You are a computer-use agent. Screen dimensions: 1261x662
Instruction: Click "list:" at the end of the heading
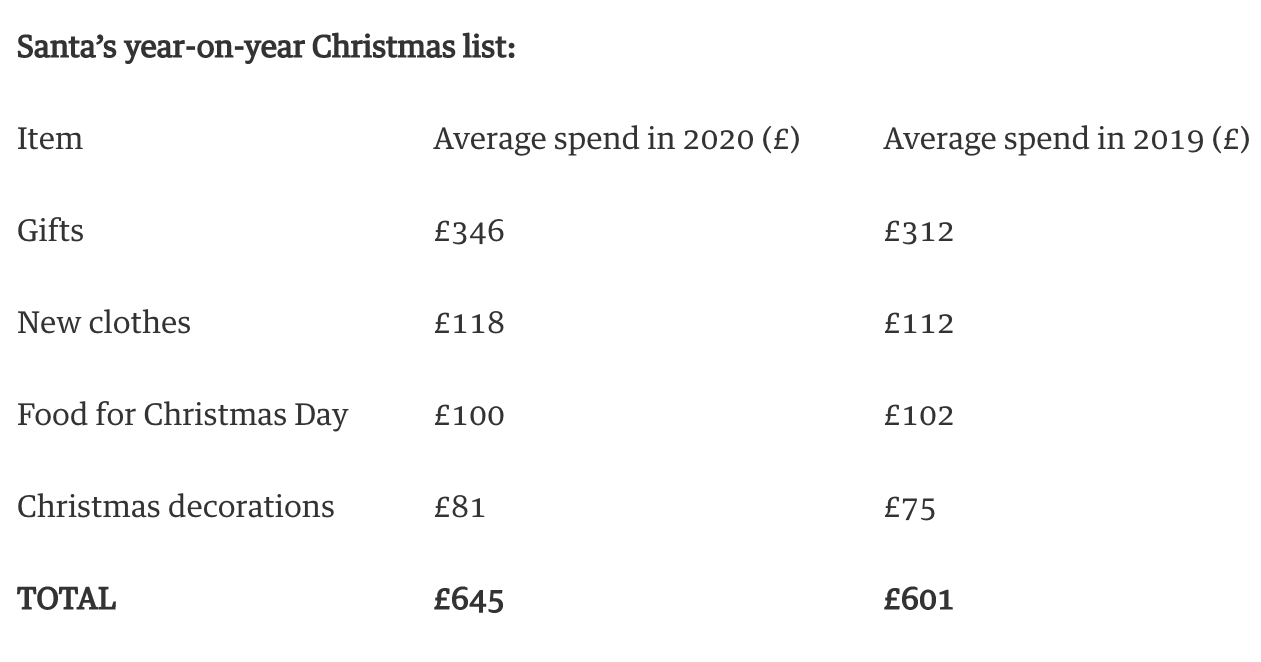pos(488,47)
